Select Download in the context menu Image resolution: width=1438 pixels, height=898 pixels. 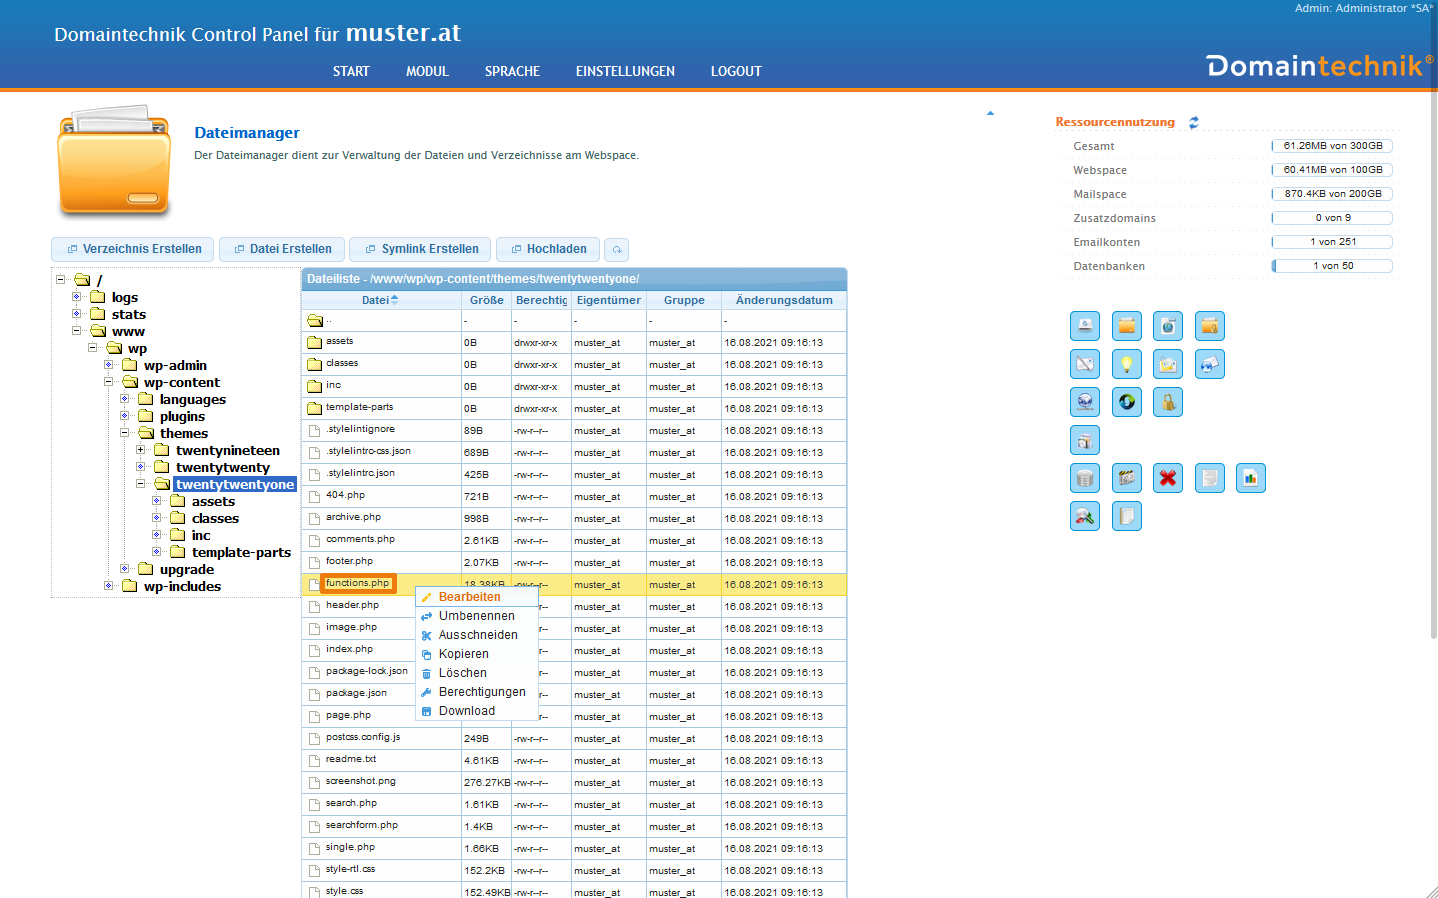(x=466, y=711)
